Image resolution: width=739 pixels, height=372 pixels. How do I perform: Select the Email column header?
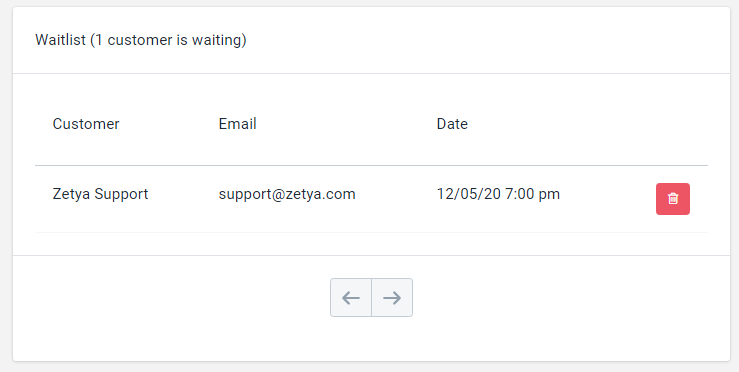(238, 124)
